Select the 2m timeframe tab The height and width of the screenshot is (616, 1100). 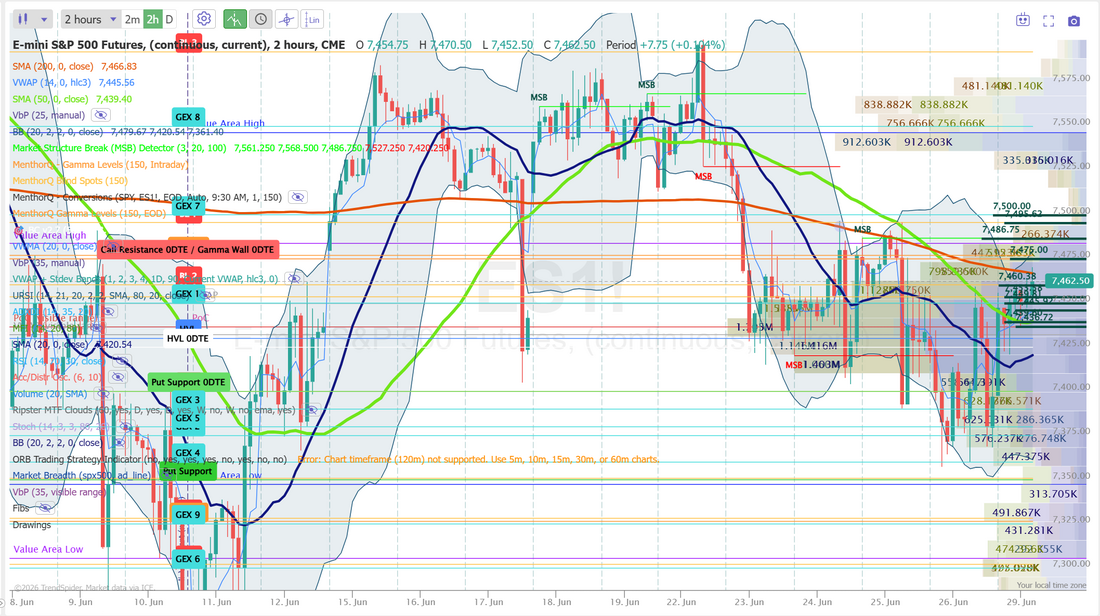132,20
